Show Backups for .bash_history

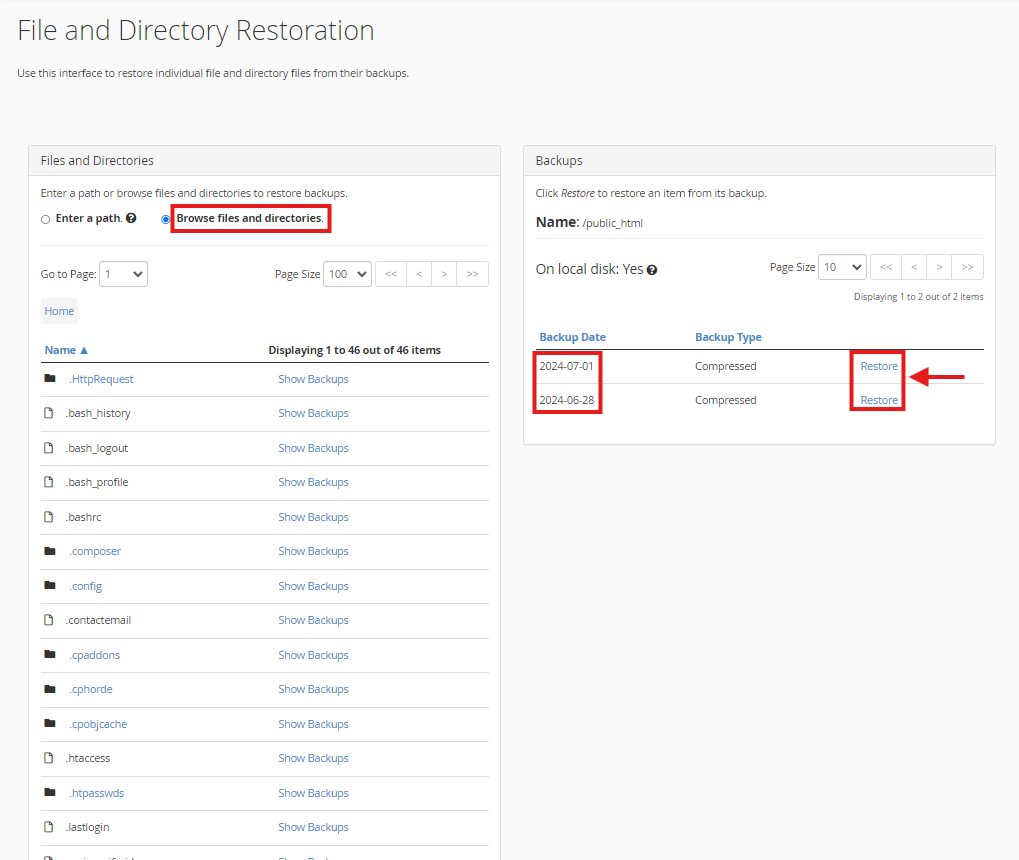tap(313, 413)
